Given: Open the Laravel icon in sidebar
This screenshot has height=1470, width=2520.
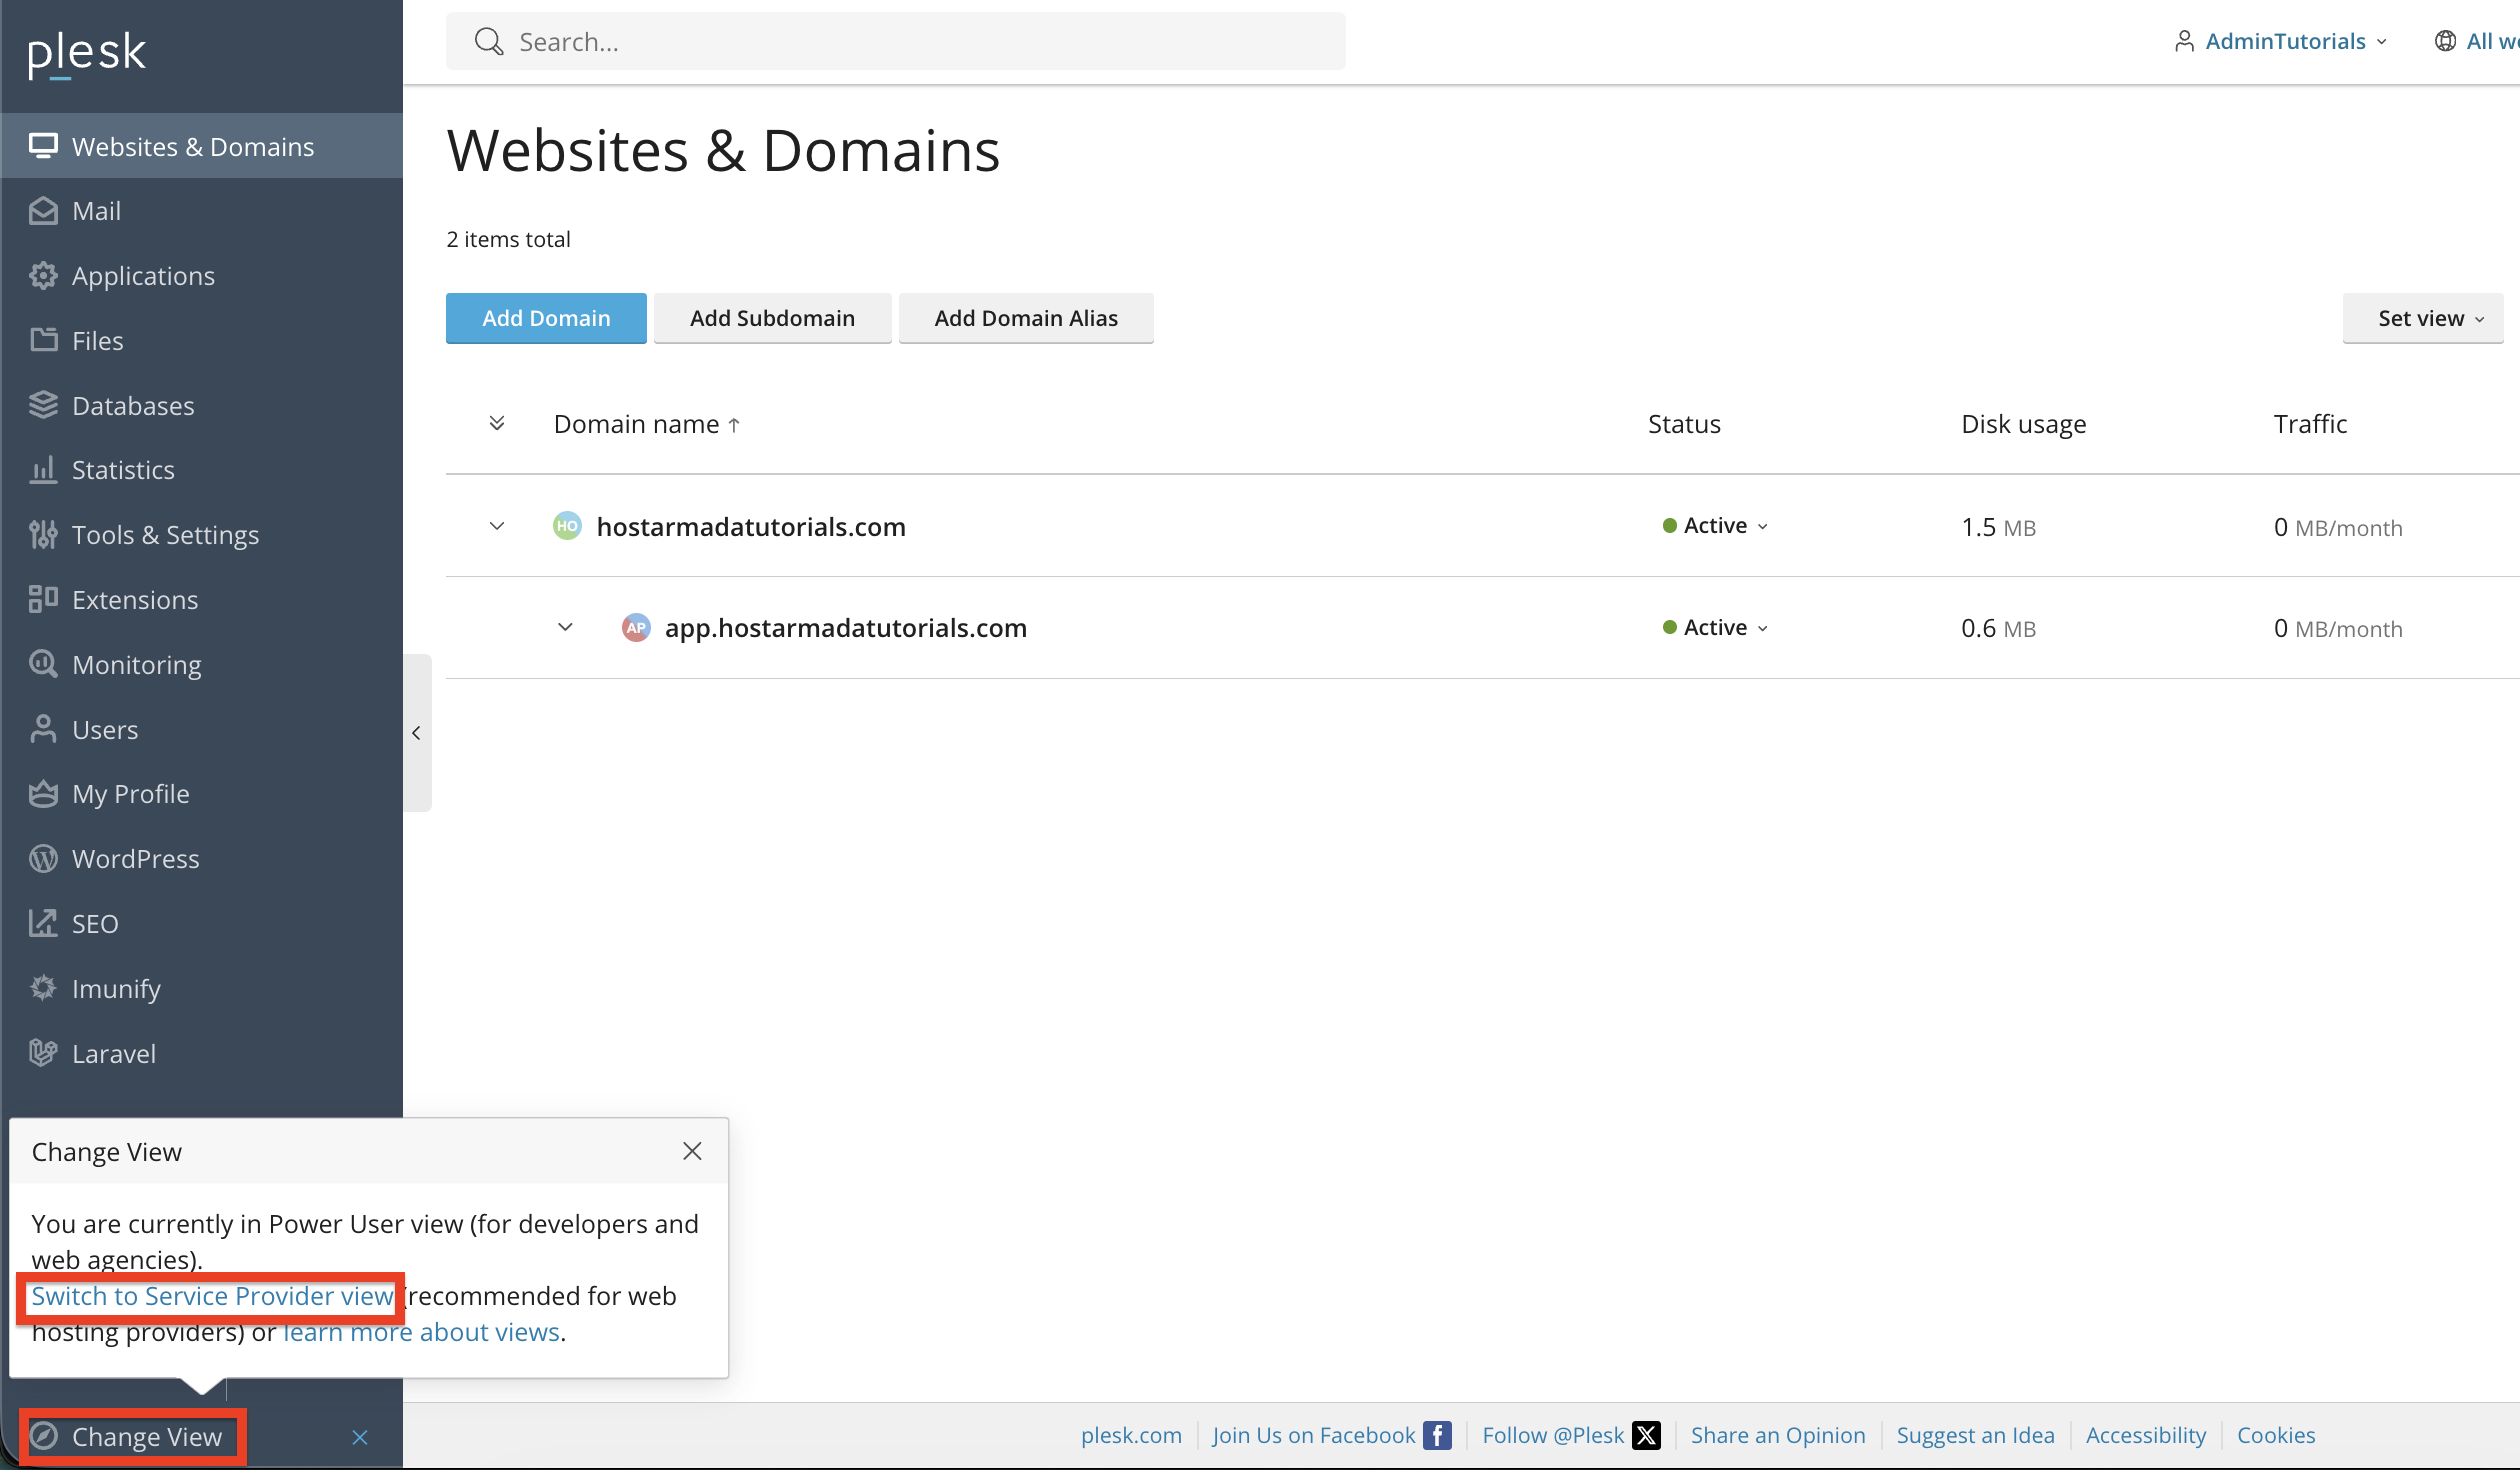Looking at the screenshot, I should pyautogui.click(x=43, y=1053).
